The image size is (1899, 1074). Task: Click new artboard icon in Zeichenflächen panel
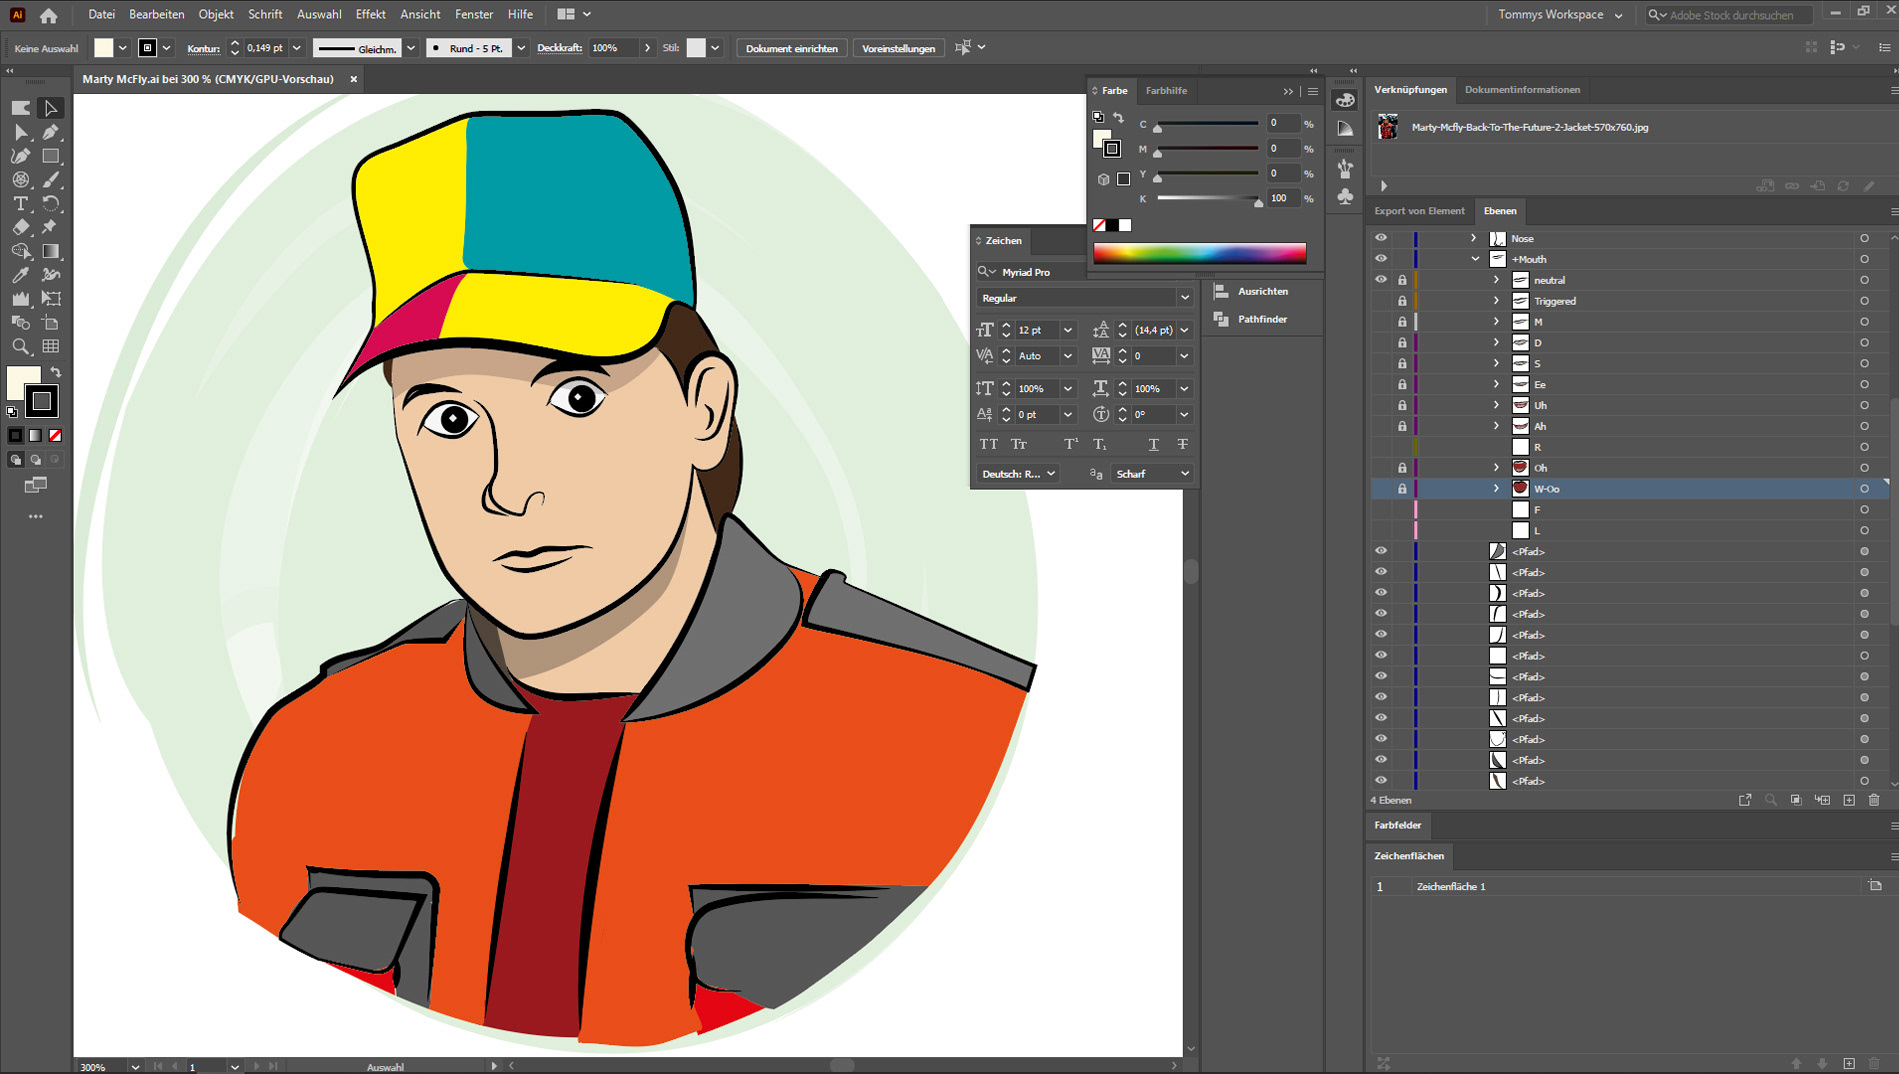1849,1063
